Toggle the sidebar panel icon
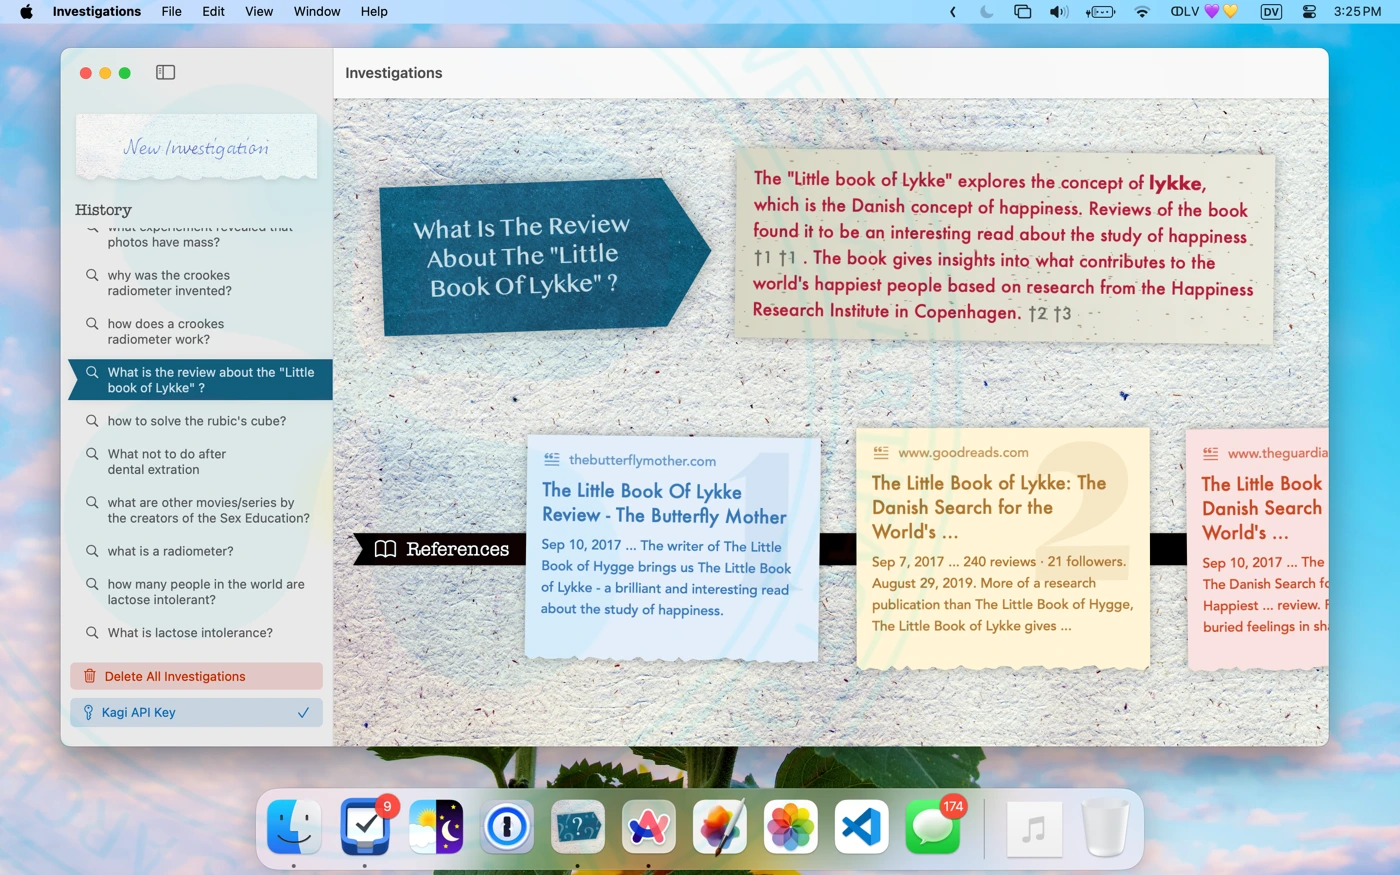This screenshot has height=875, width=1400. coord(166,72)
